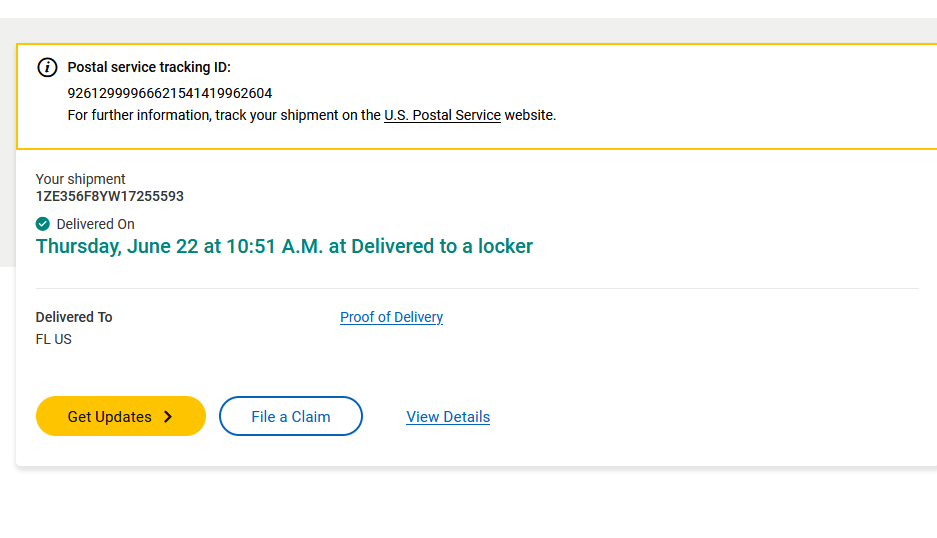The image size is (937, 538).
Task: Click the 'FL US' destination text
Action: tap(54, 339)
